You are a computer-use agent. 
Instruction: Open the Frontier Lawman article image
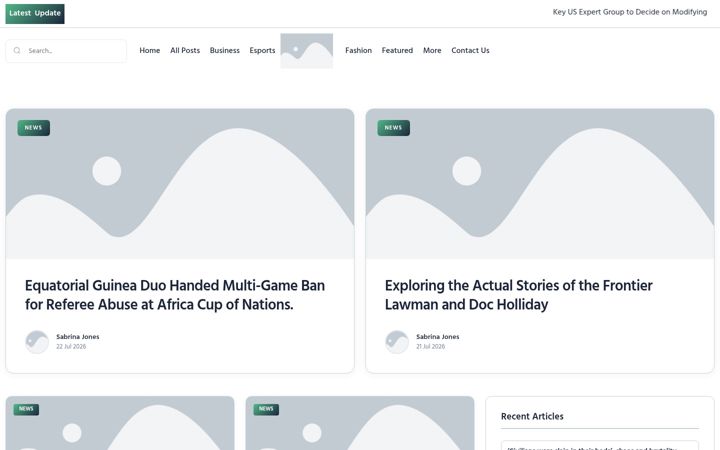(540, 184)
